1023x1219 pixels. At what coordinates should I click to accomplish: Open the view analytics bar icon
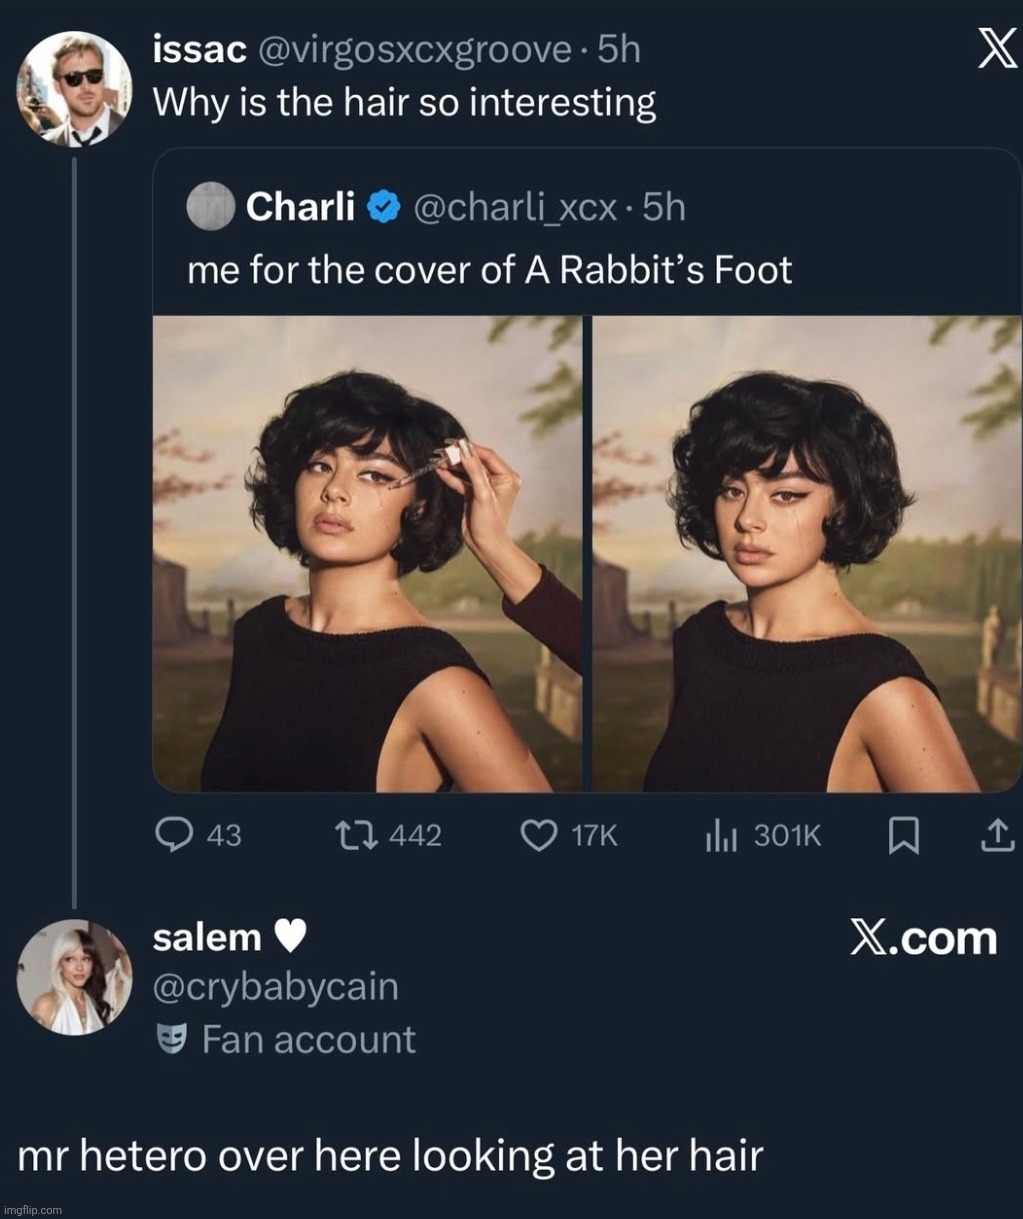point(720,835)
